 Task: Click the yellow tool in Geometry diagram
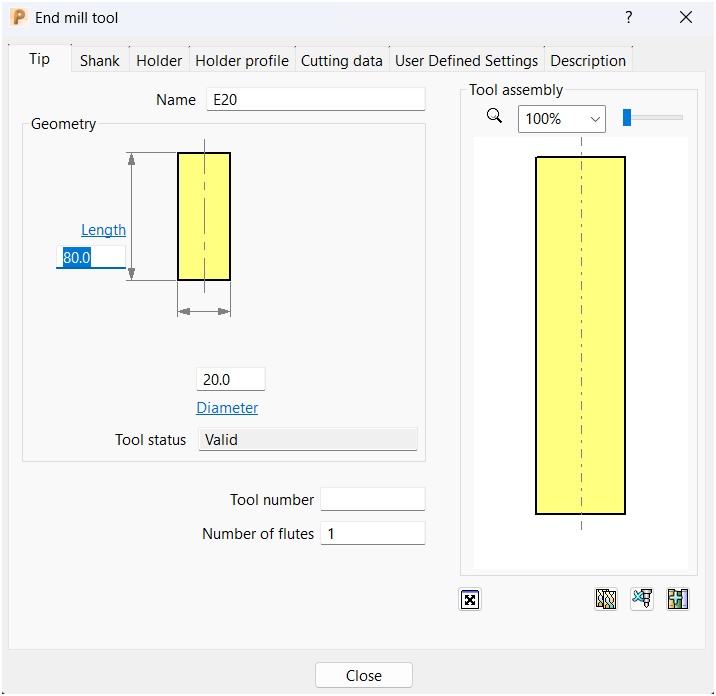tap(204, 216)
